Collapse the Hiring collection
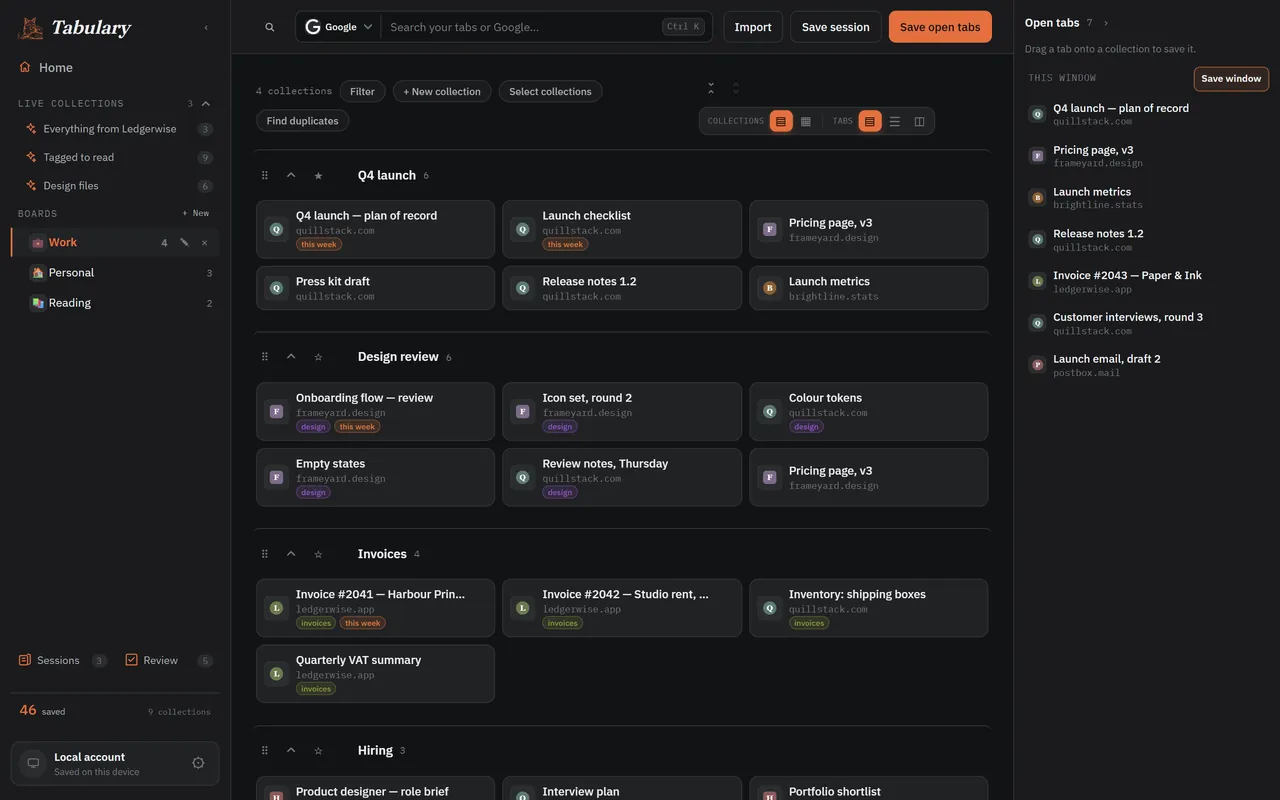The image size is (1280, 800). (x=291, y=750)
